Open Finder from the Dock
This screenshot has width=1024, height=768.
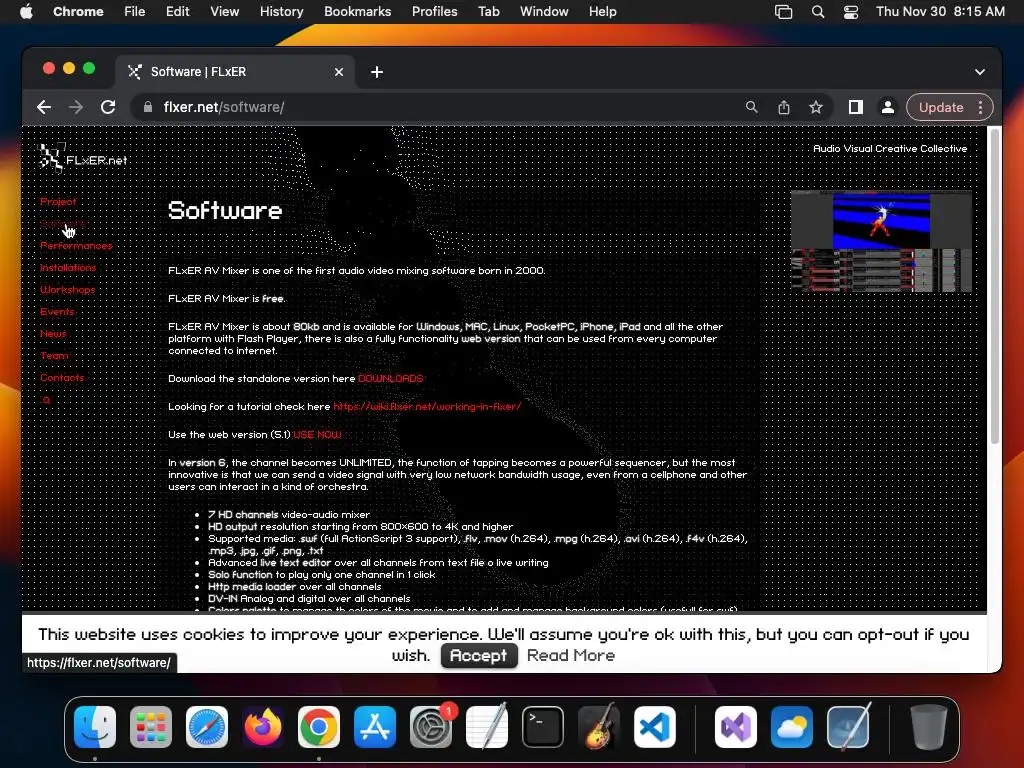click(95, 726)
